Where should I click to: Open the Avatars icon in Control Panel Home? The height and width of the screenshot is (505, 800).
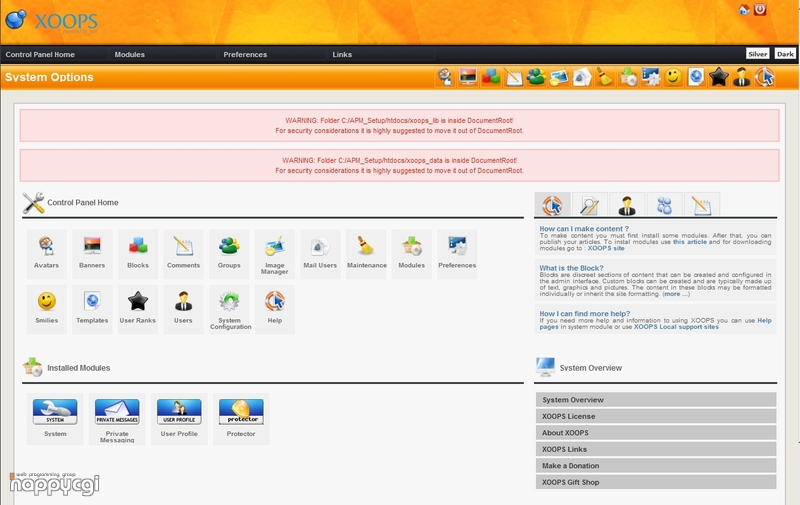pyautogui.click(x=46, y=254)
